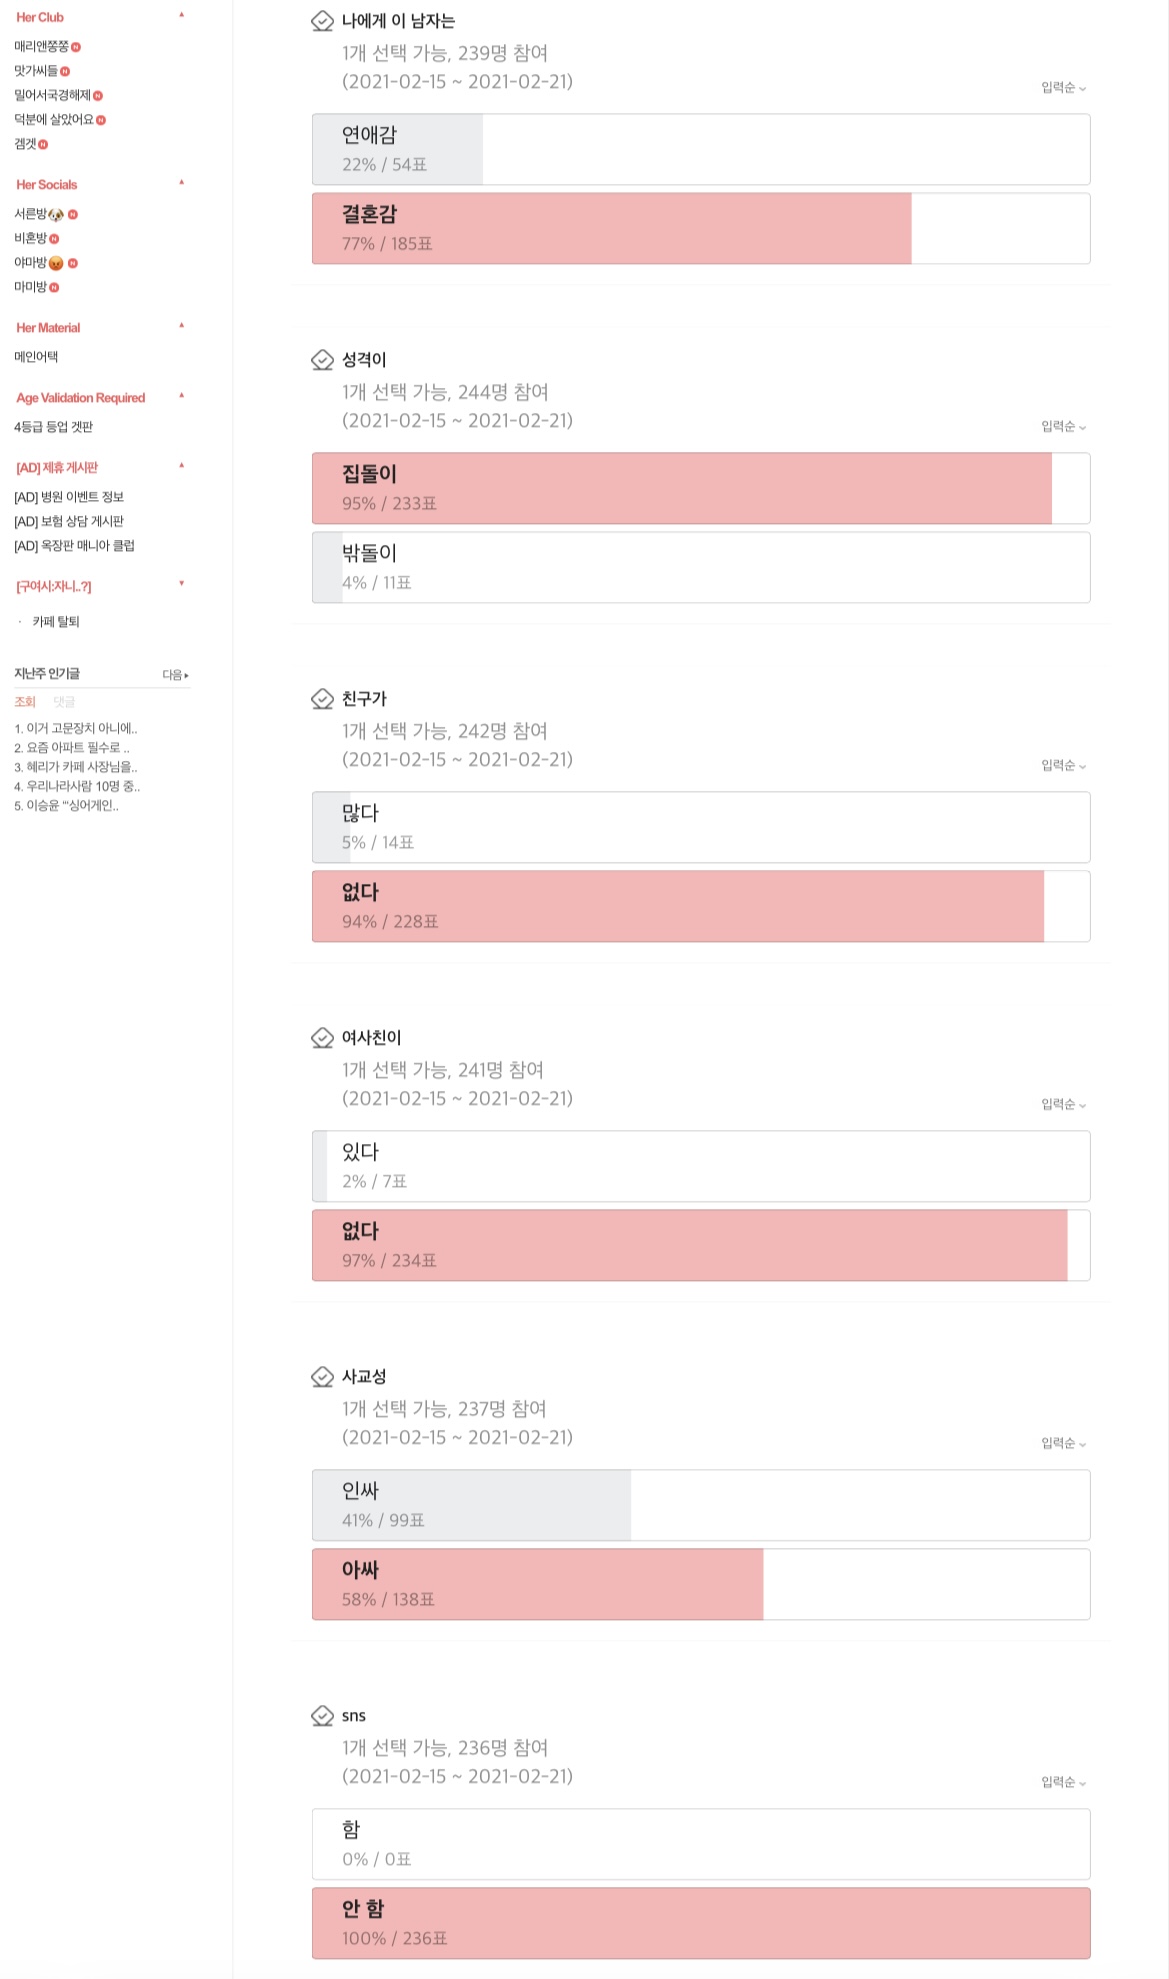The width and height of the screenshot is (1169, 1979).
Task: Select the '밖돌이' poll option
Action: 700,567
